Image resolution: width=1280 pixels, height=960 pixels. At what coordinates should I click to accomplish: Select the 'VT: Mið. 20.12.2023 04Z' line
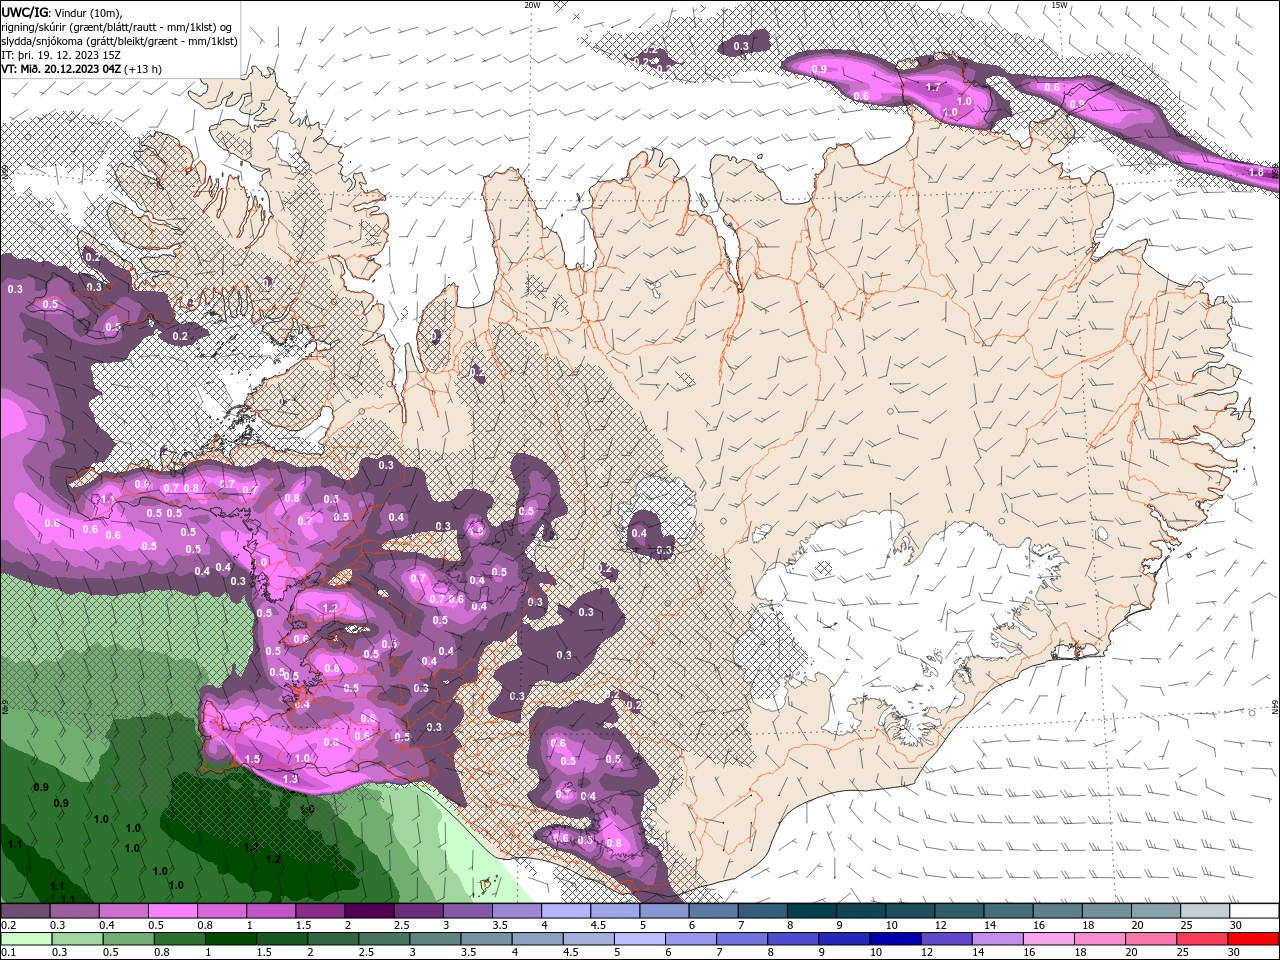[82, 69]
